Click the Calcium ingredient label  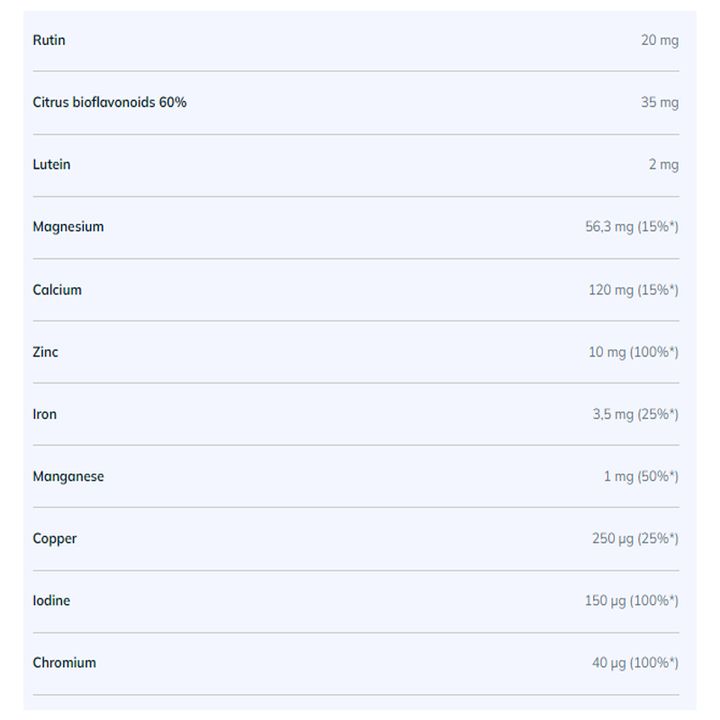[57, 290]
